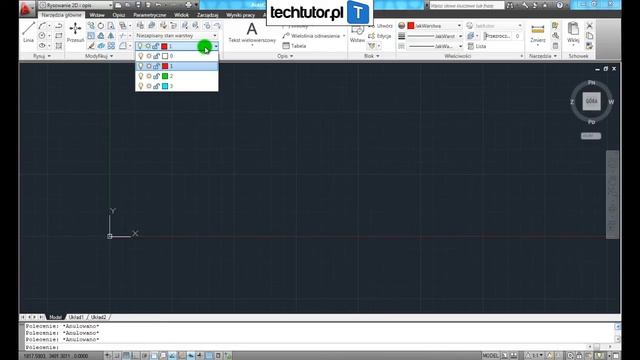Toggle the light bulb for layer 3
Screen dimensions: 640x360
pyautogui.click(x=141, y=86)
